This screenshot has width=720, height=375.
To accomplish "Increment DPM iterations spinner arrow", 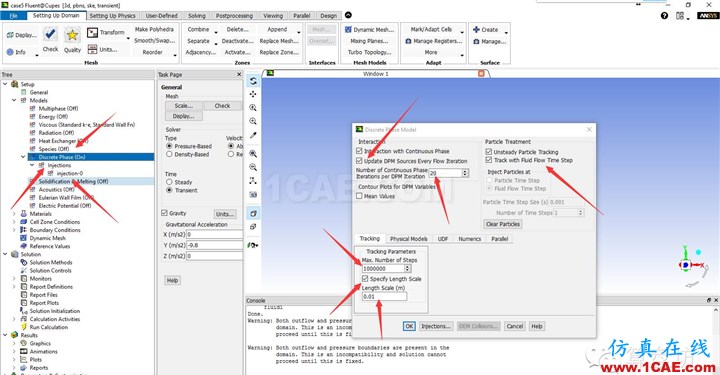I will point(465,171).
